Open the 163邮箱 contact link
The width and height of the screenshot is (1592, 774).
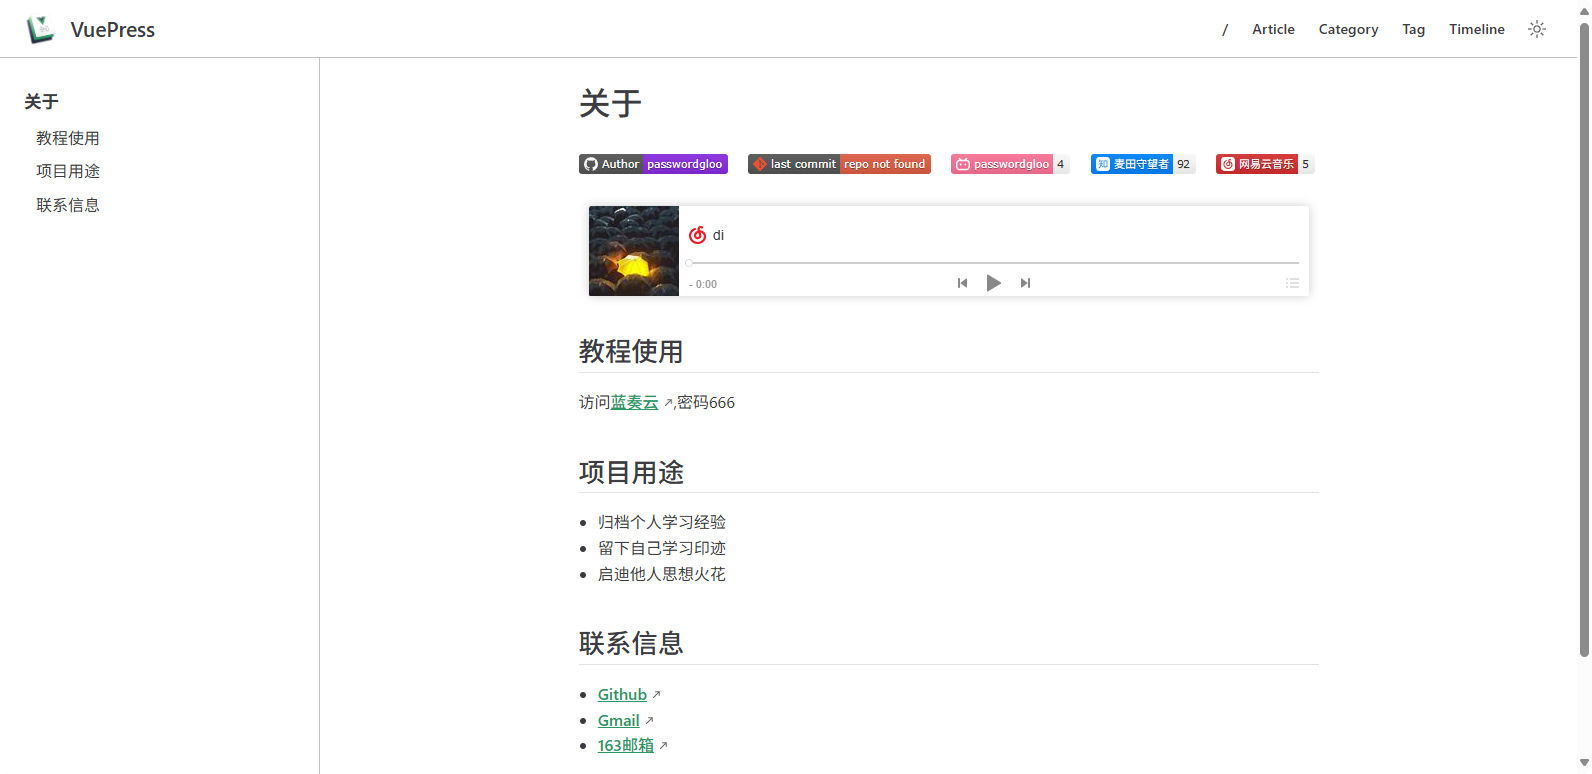click(626, 745)
